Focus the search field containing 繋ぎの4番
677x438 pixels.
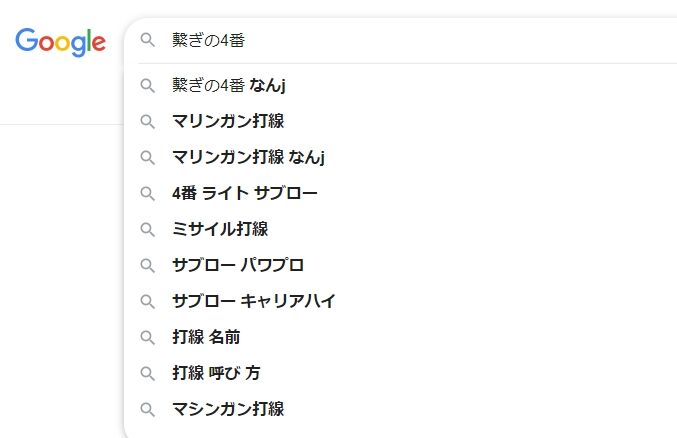tap(400, 40)
